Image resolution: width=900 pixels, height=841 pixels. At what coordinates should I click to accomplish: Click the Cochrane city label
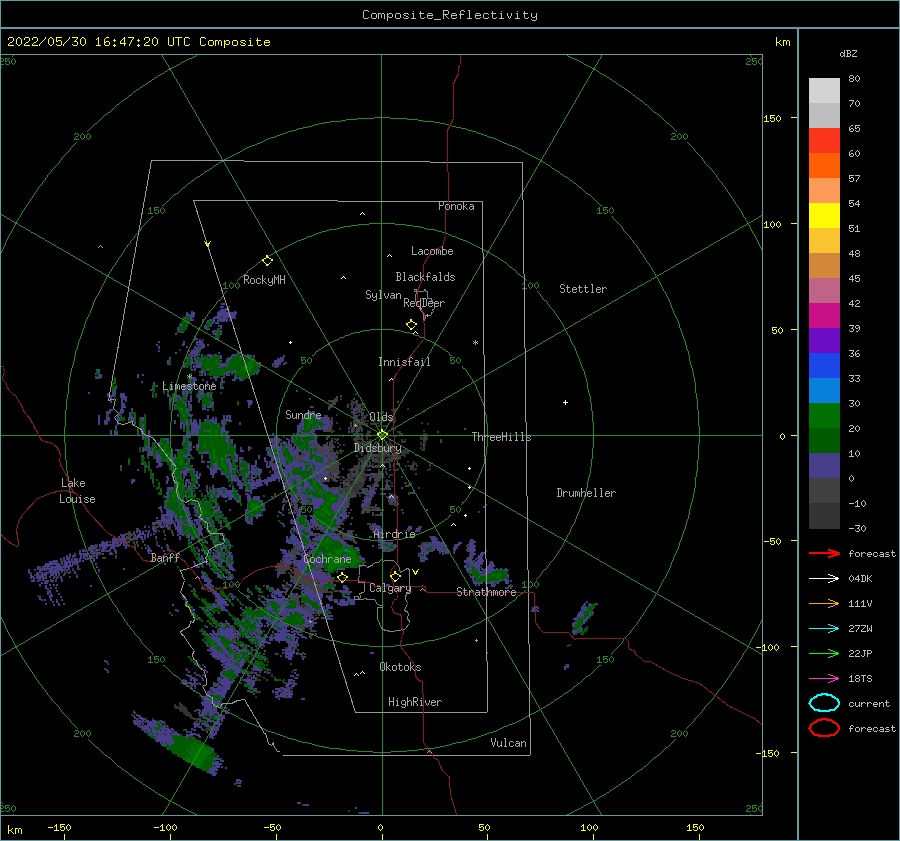[x=327, y=559]
